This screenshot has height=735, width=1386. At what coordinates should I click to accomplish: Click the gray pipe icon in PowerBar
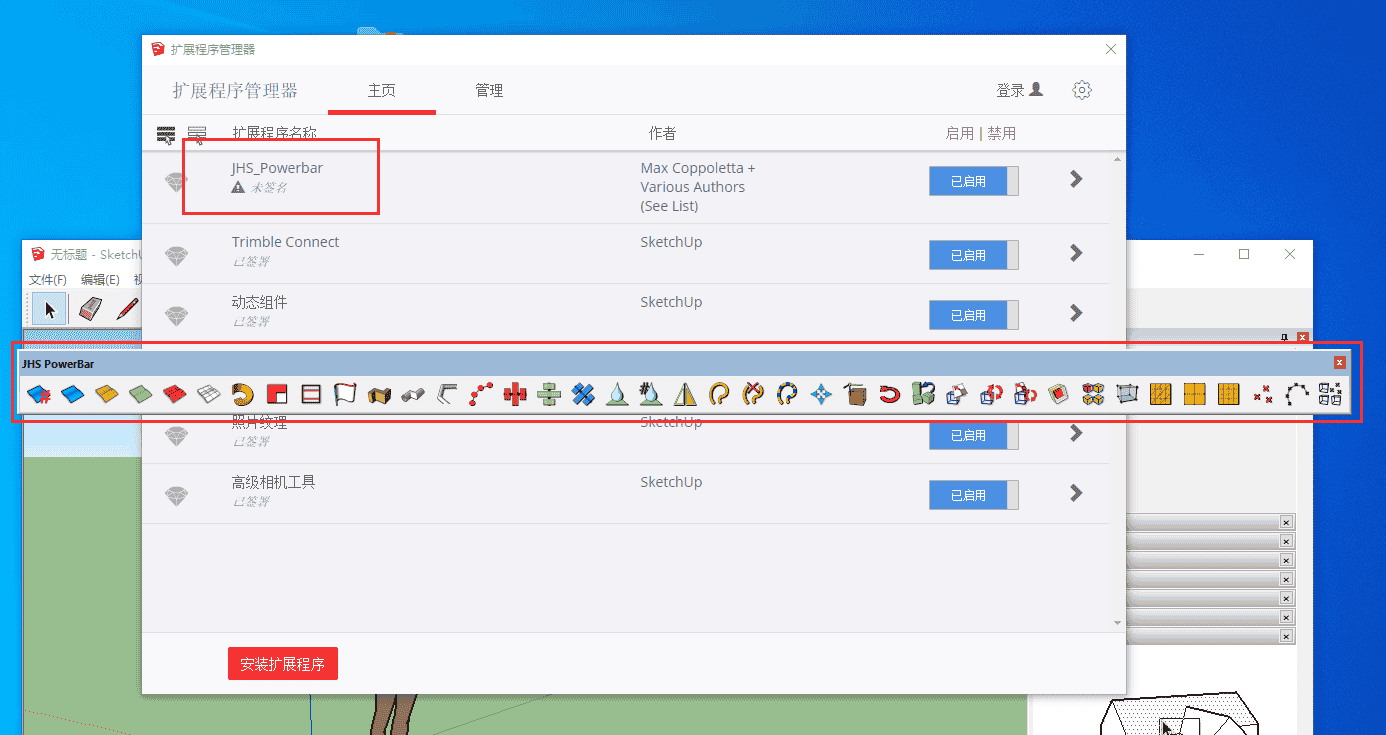413,395
